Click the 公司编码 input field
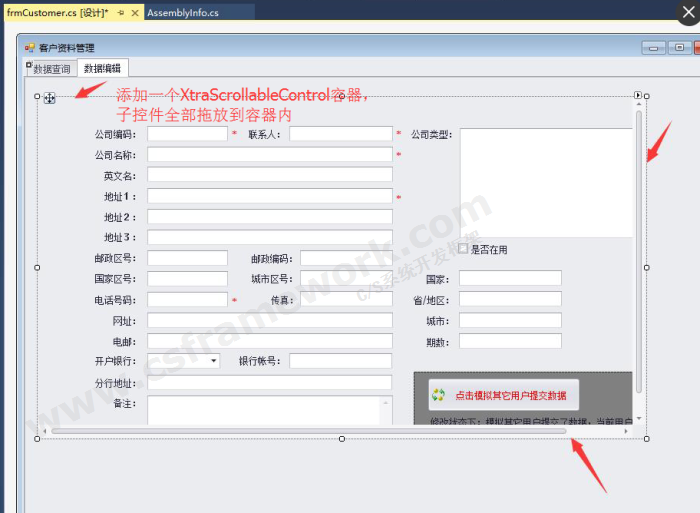This screenshot has width=700, height=513. (x=187, y=133)
